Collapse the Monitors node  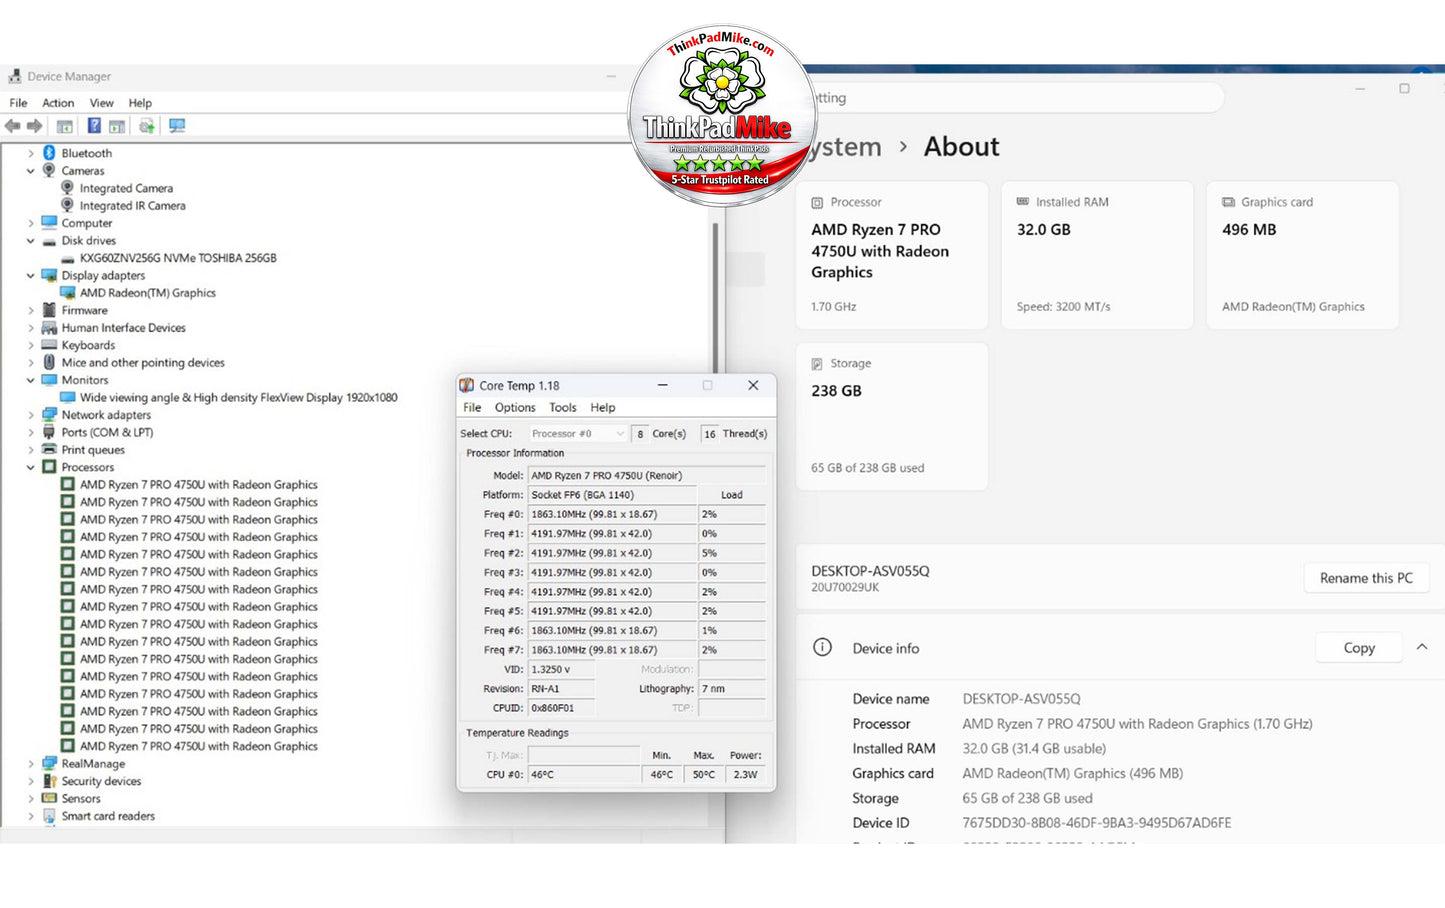point(31,380)
